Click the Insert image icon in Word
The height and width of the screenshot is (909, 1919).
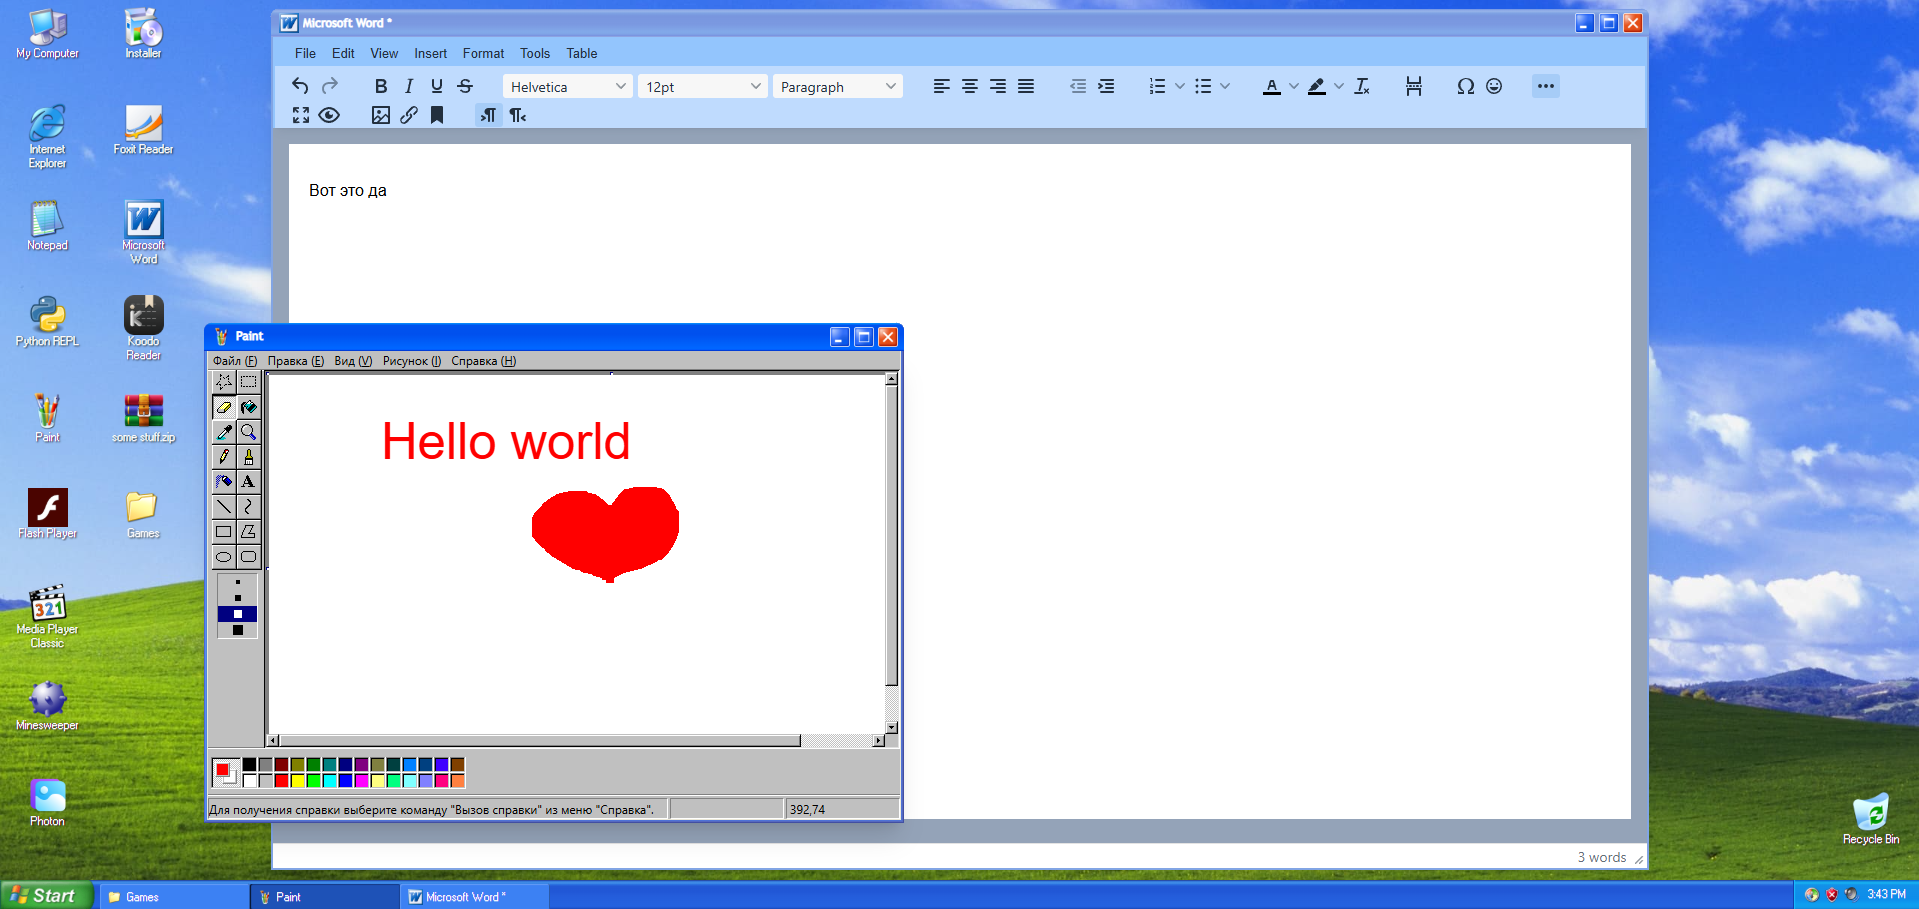click(x=381, y=115)
